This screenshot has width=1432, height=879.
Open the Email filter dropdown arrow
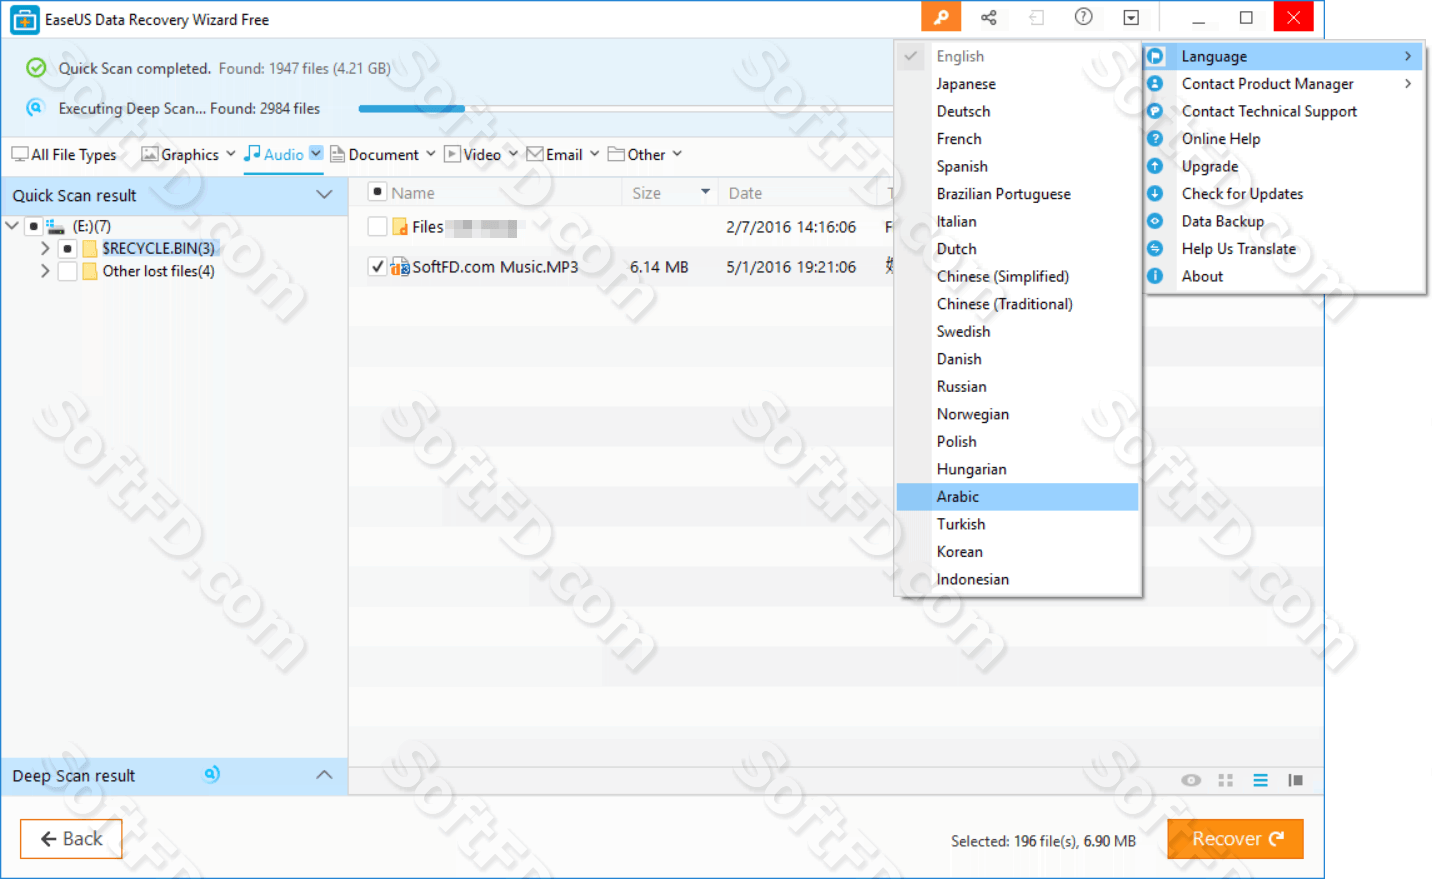pyautogui.click(x=595, y=154)
